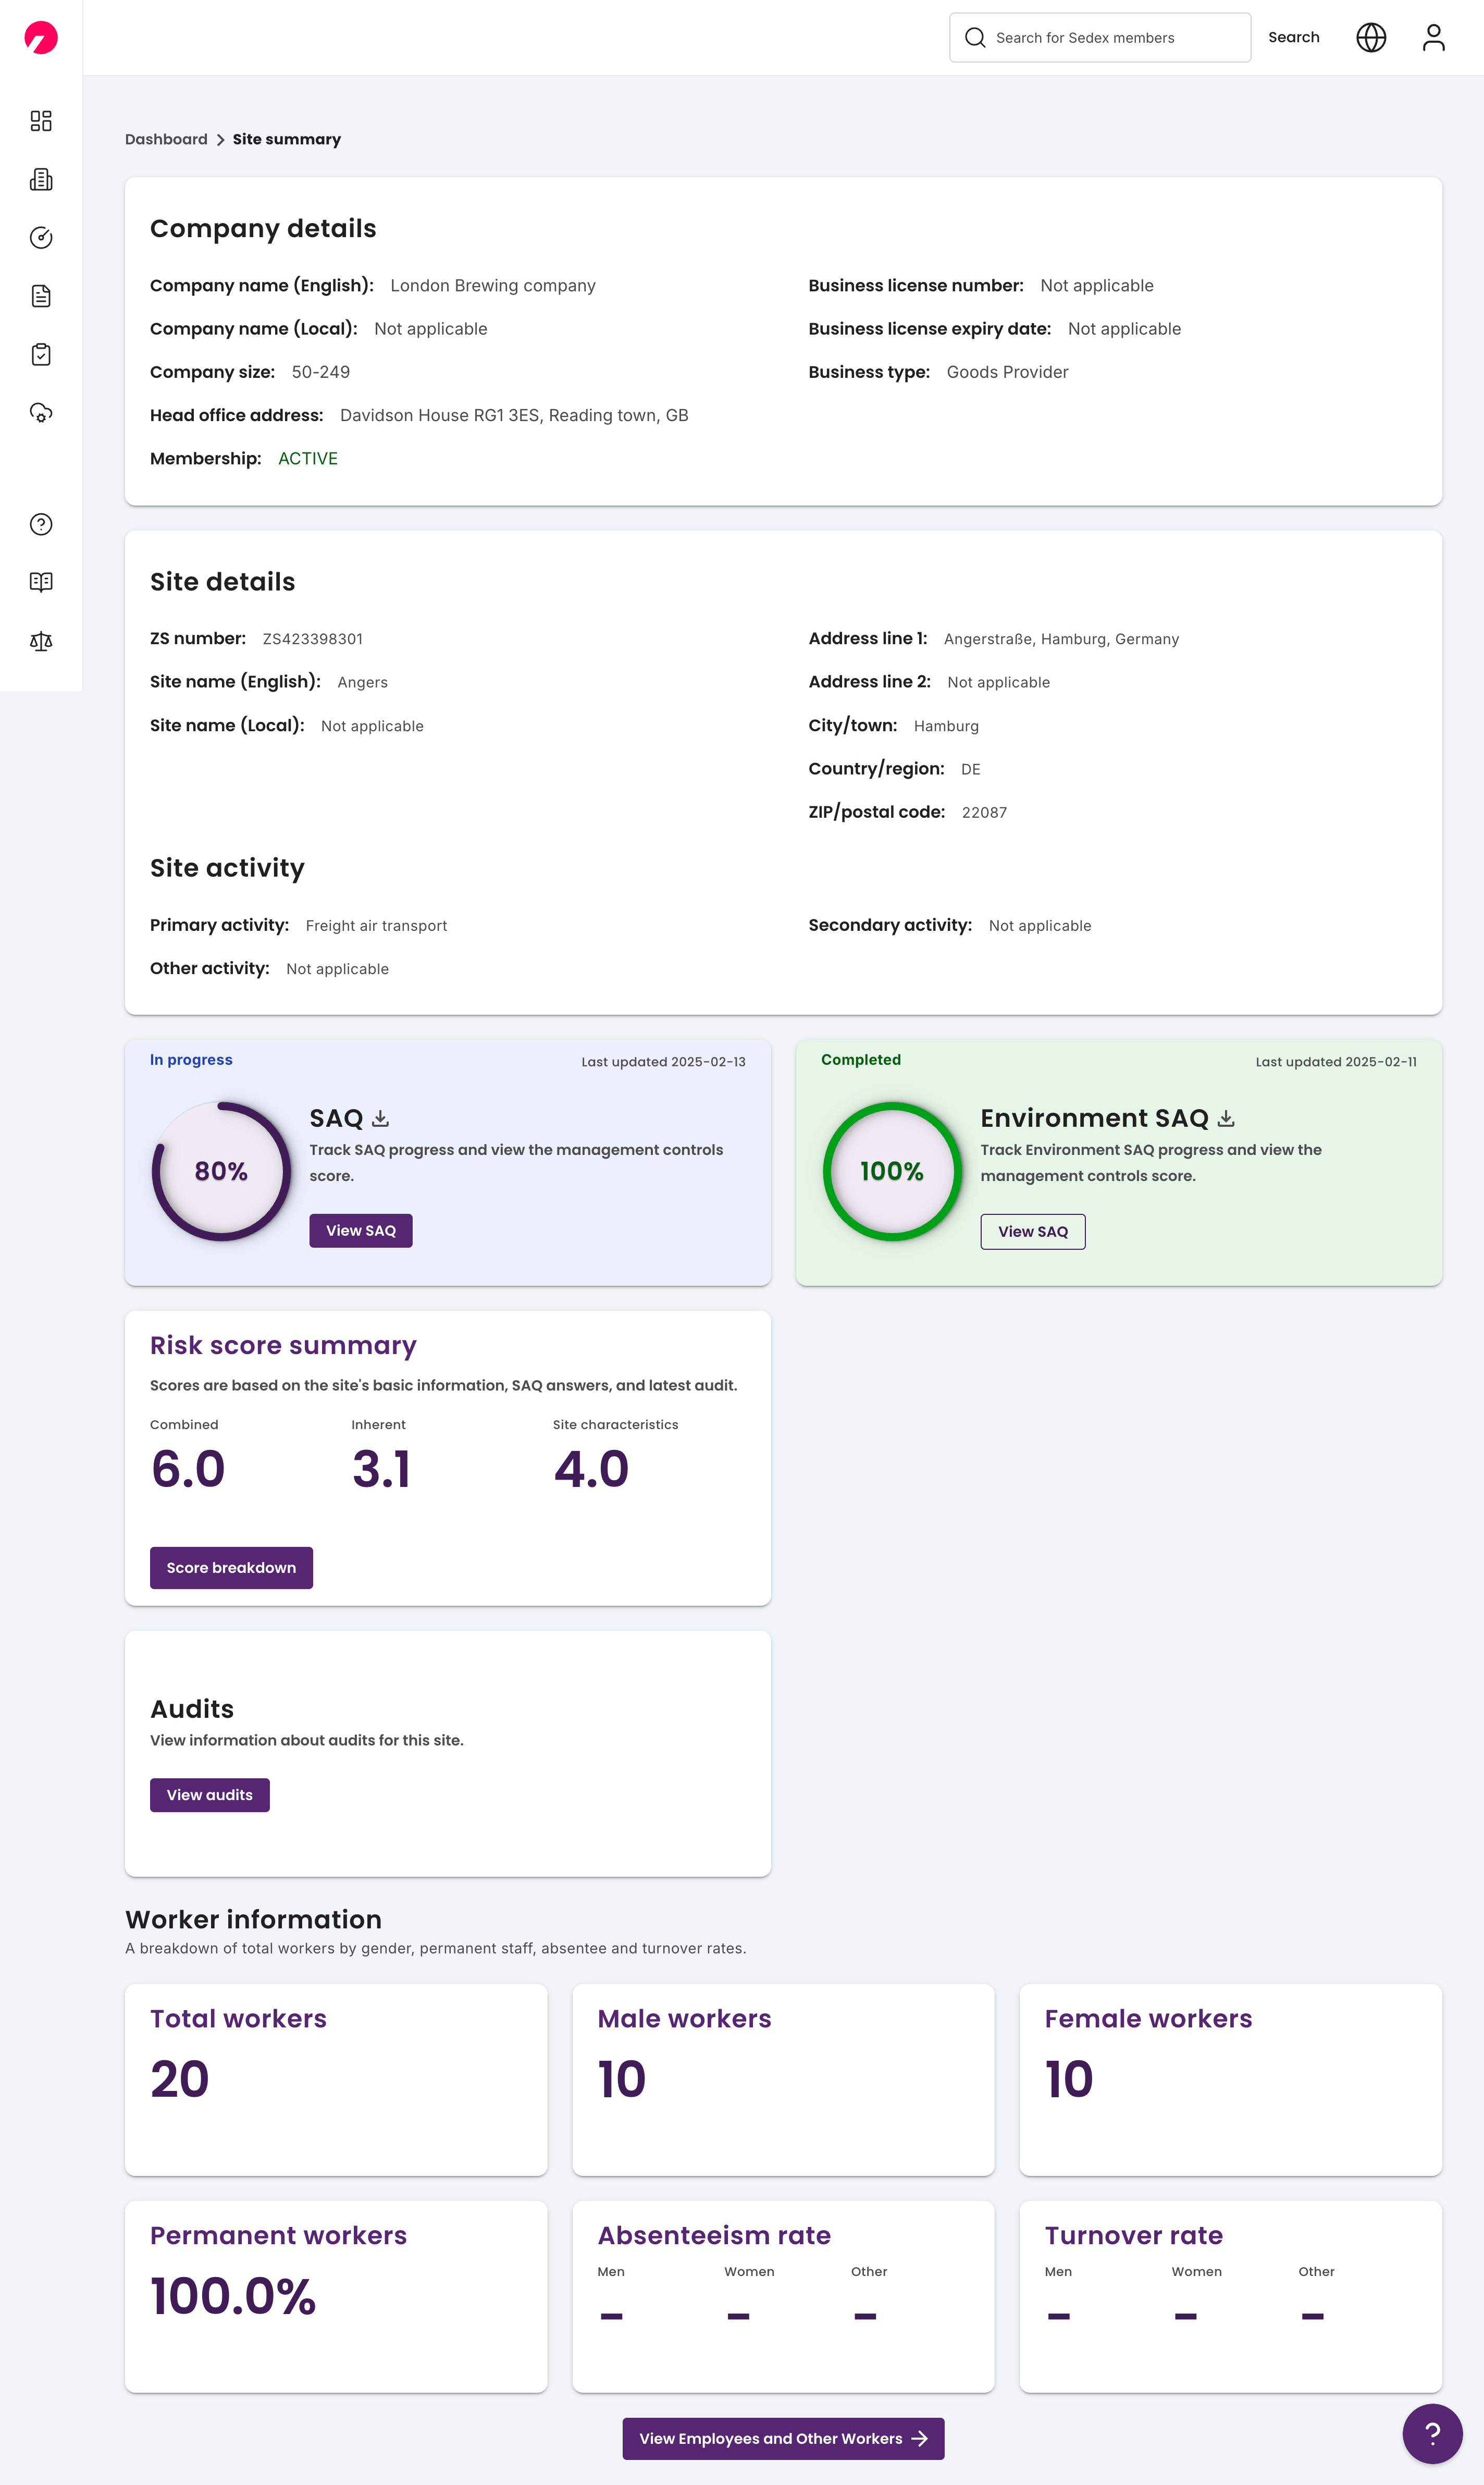The height and width of the screenshot is (2485, 1484).
Task: Click View SAQ in the In progress card
Action: click(360, 1230)
